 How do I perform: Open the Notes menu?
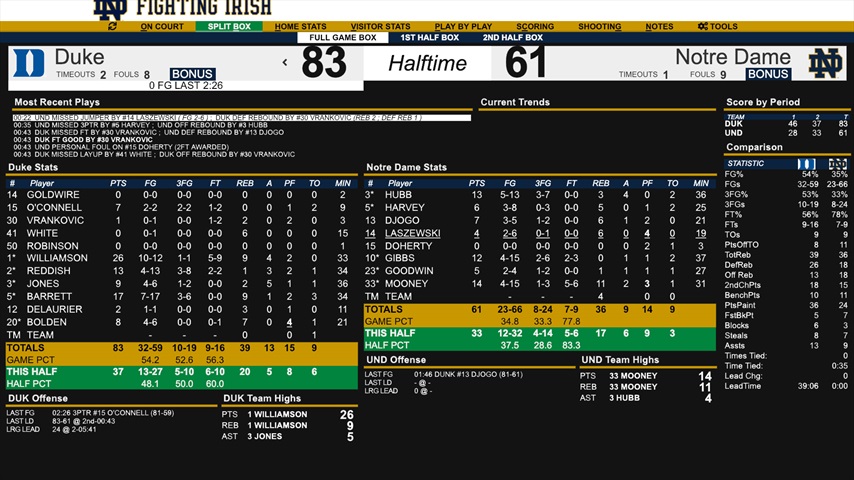coord(659,27)
